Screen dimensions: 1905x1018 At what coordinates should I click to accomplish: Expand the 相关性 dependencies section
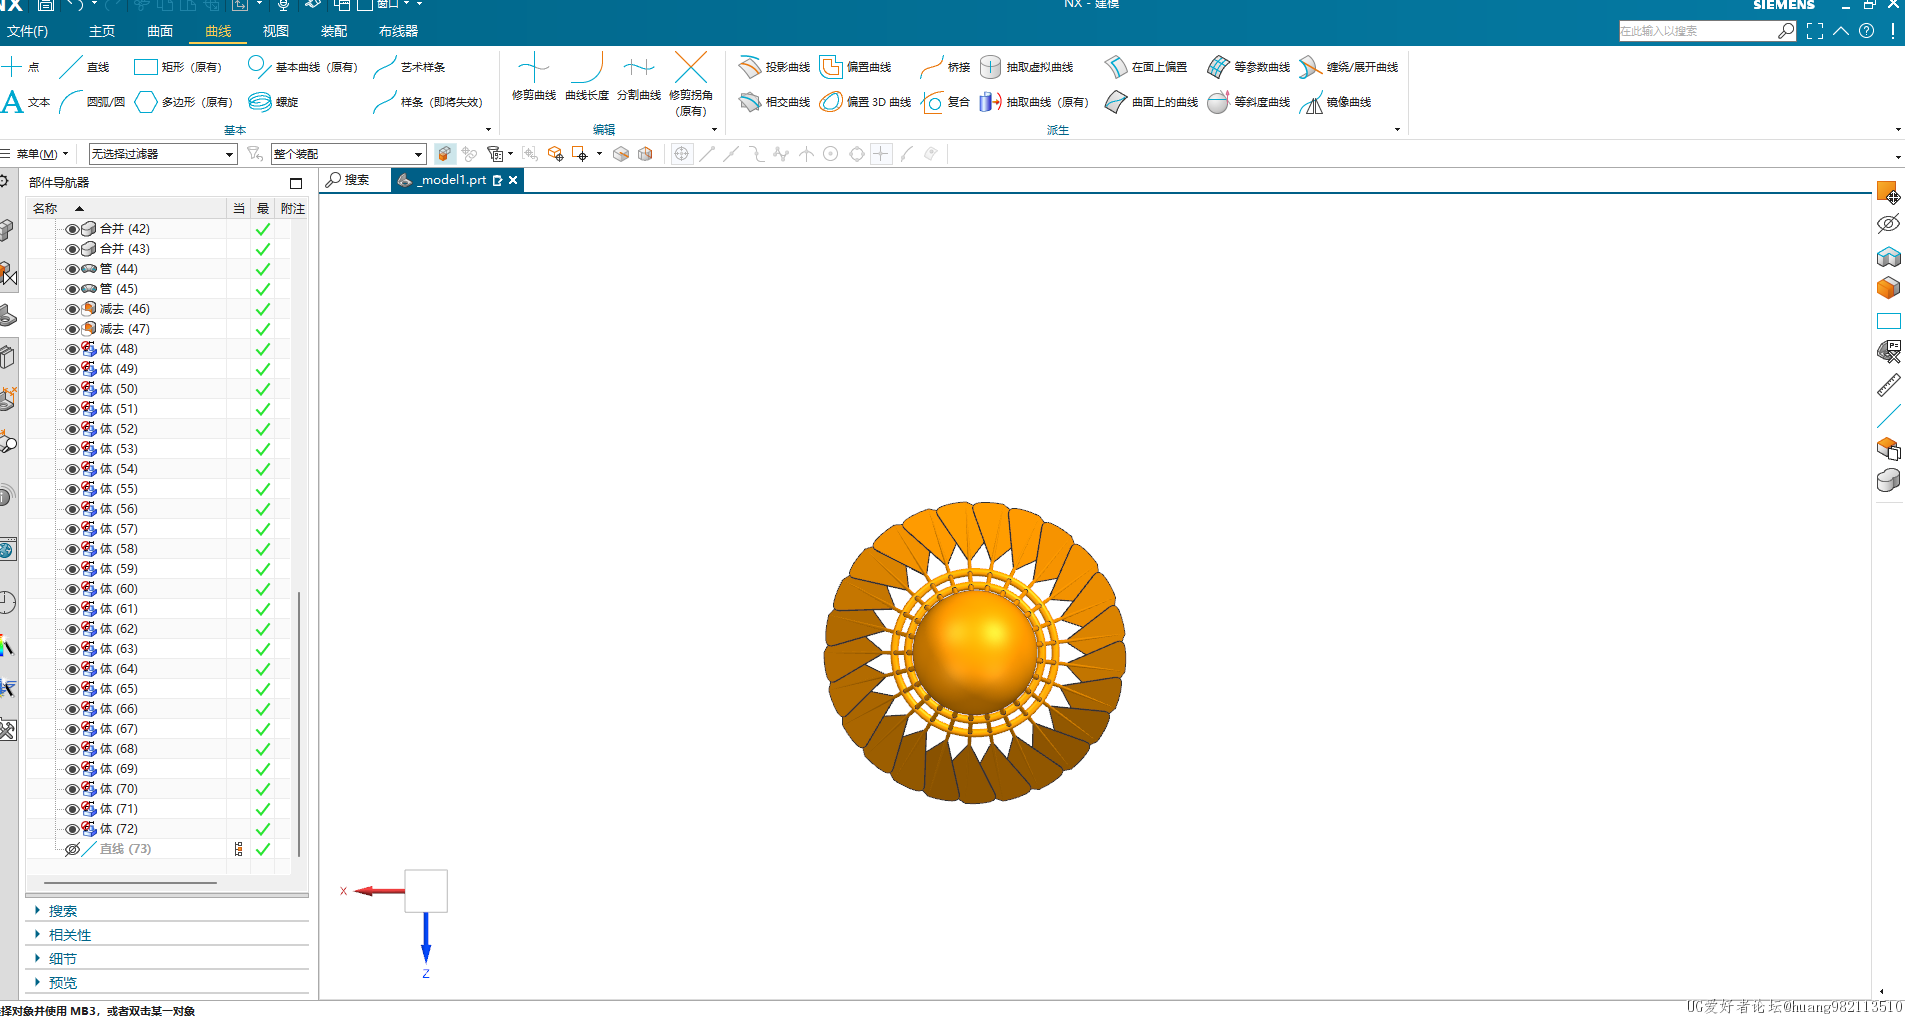pos(69,935)
